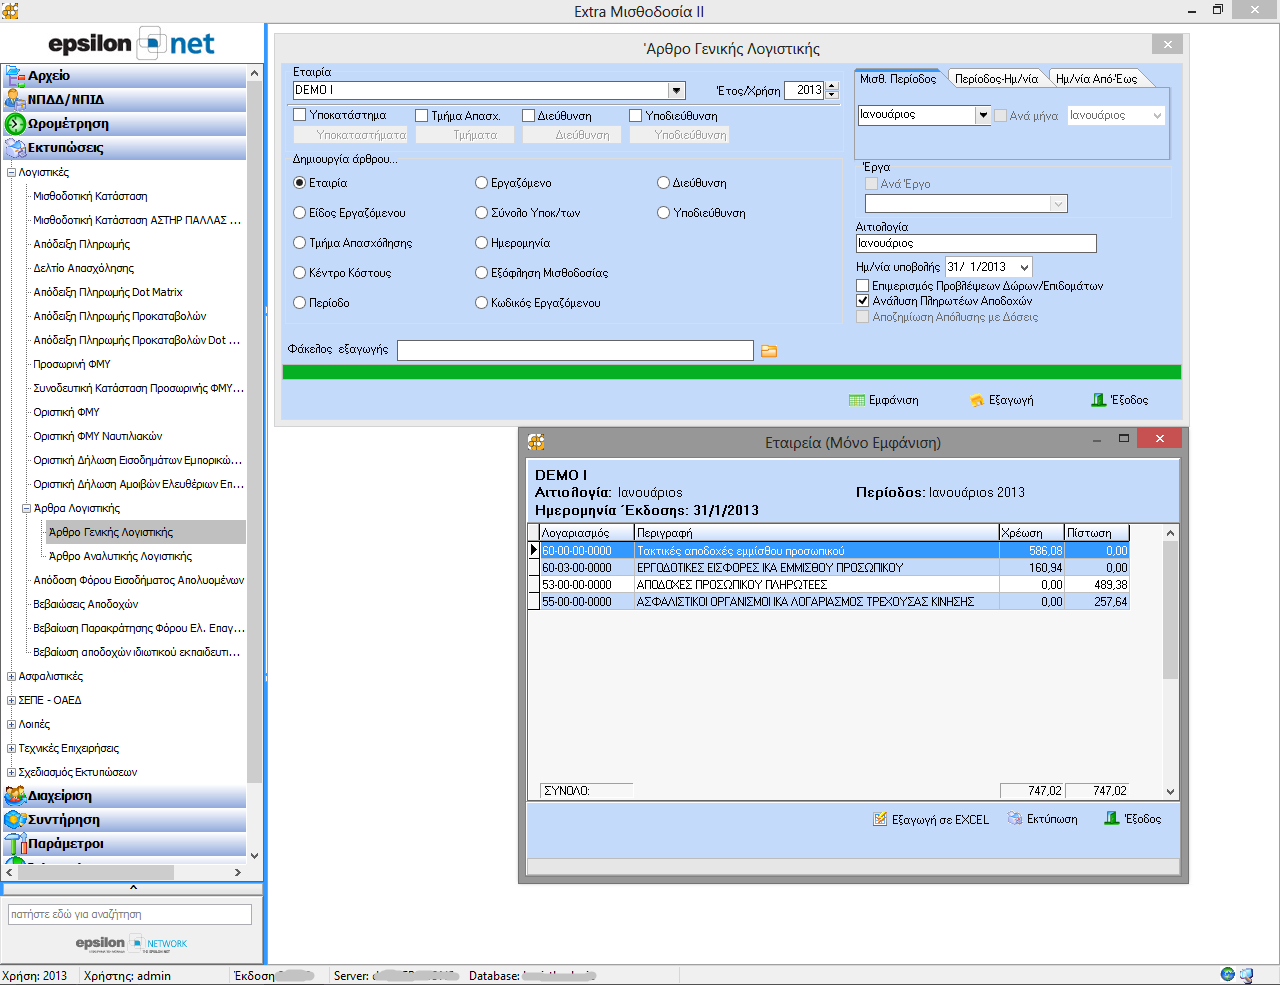Enable the Υποκατάστημα checkbox
This screenshot has height=985, width=1280.
coord(300,116)
